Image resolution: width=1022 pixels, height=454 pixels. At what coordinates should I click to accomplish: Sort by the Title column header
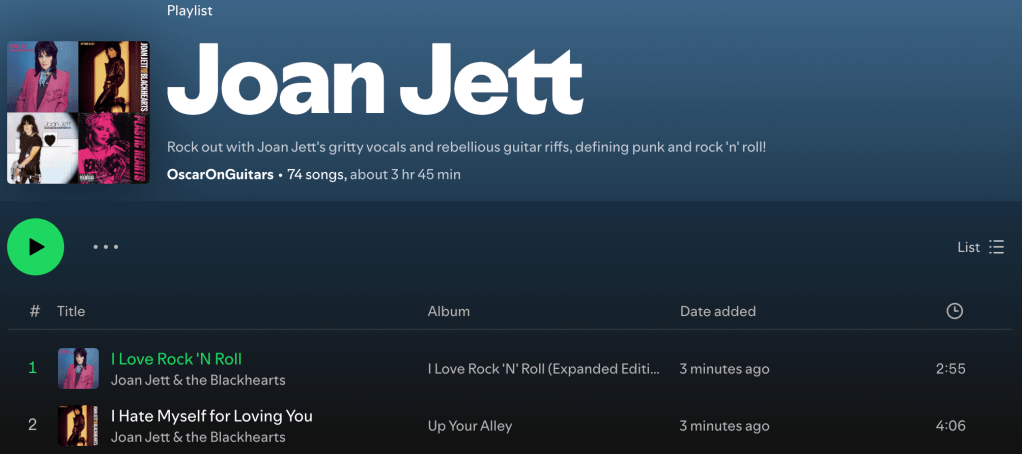point(71,311)
